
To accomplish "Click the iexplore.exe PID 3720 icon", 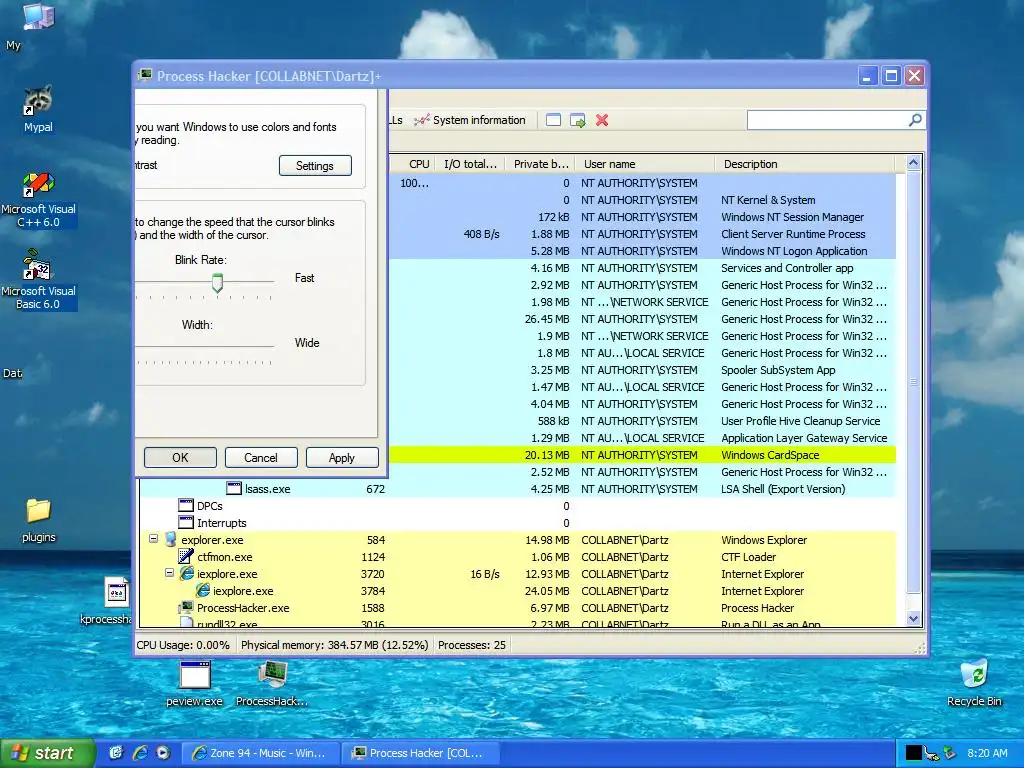I will click(x=187, y=573).
